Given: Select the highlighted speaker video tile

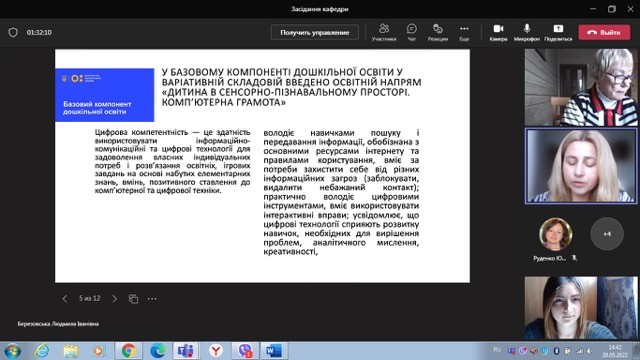Looking at the screenshot, I should (581, 166).
